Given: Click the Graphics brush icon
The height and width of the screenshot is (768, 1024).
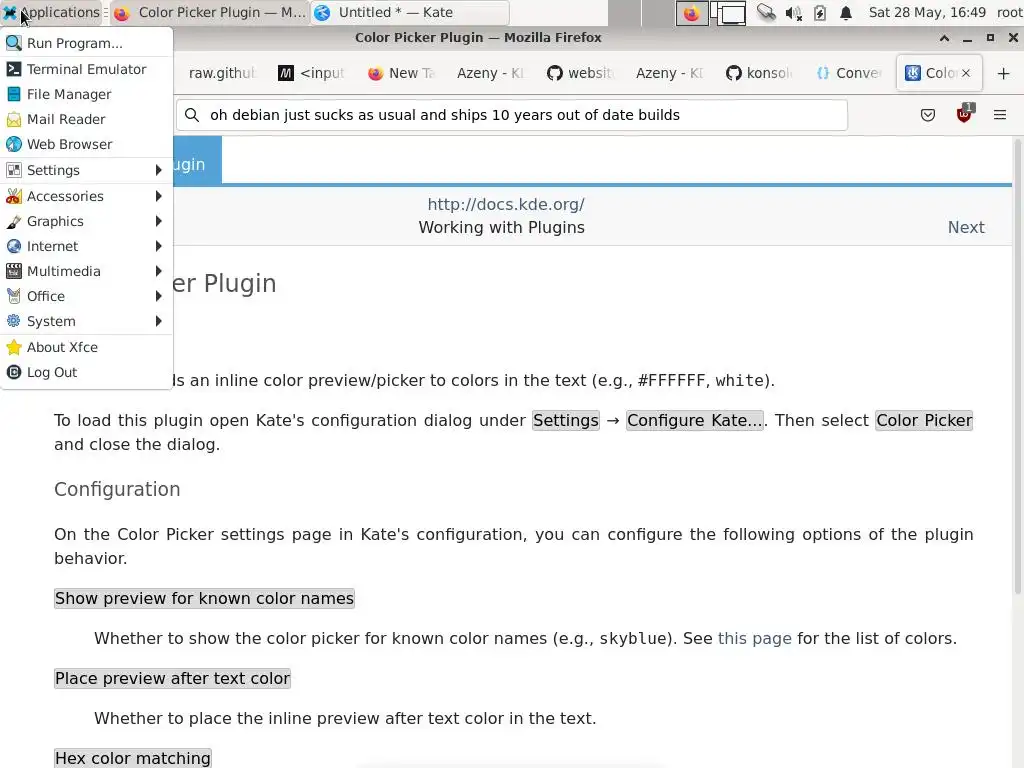Looking at the screenshot, I should tap(14, 221).
